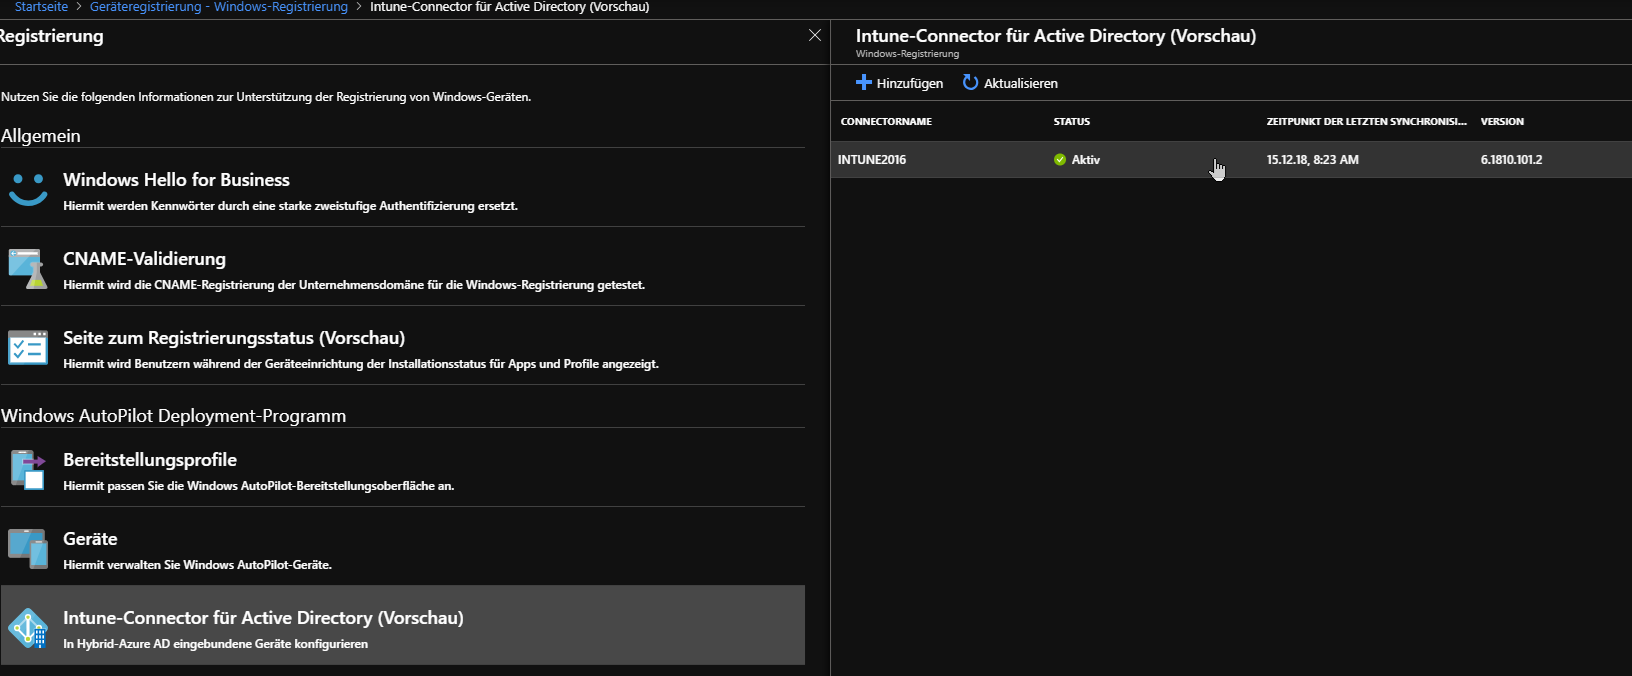The height and width of the screenshot is (676, 1632).
Task: Select the INTUNE2016 connector name cell
Action: click(x=872, y=159)
